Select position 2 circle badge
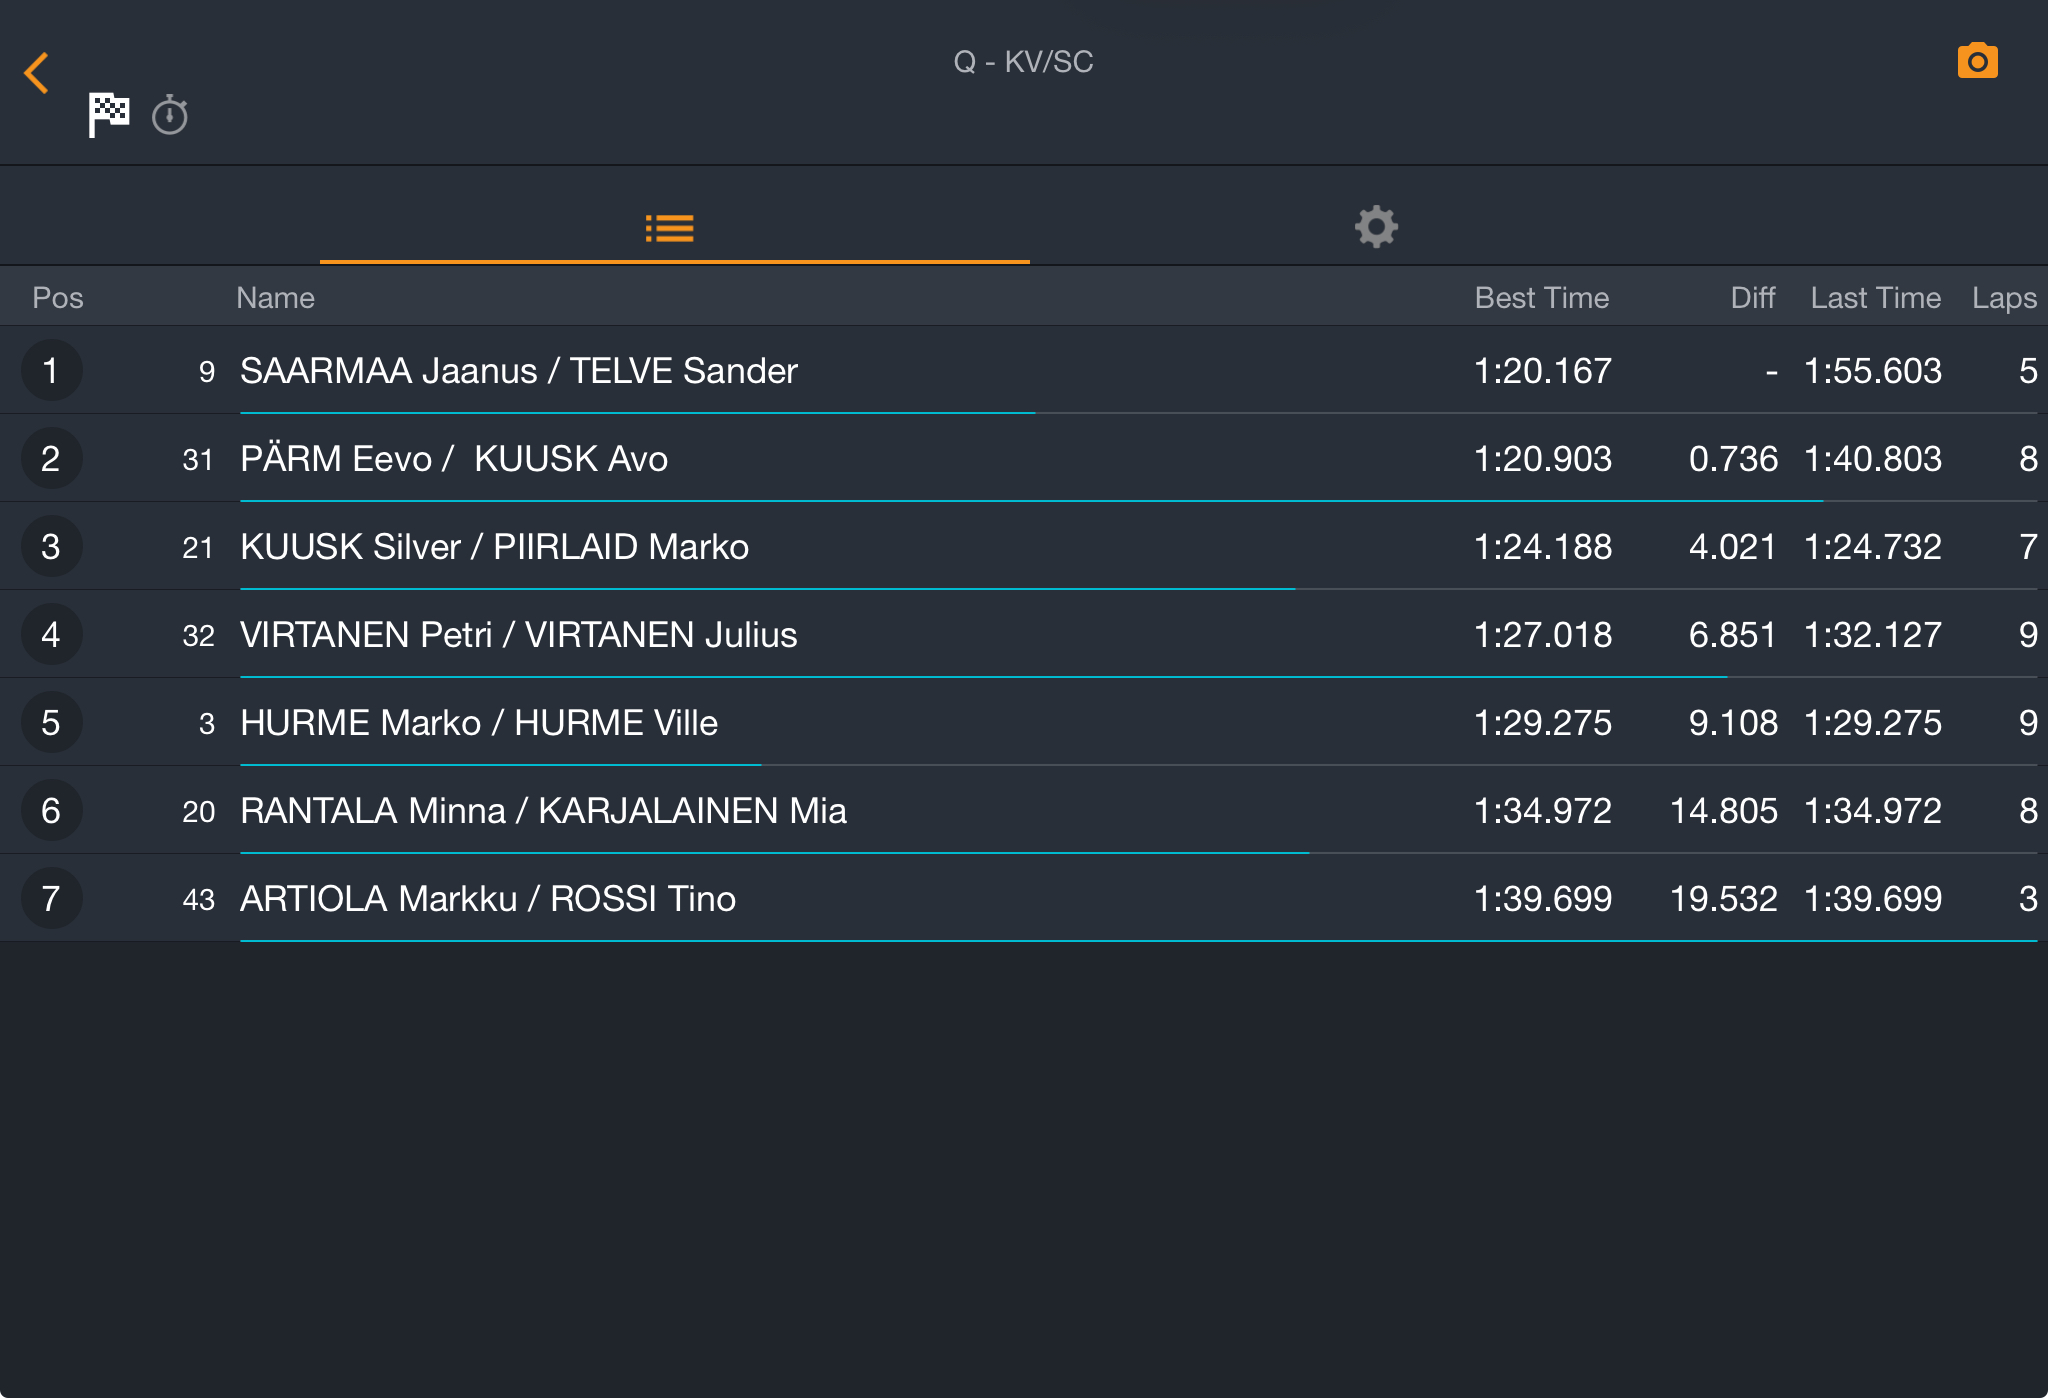2048x1398 pixels. tap(51, 458)
